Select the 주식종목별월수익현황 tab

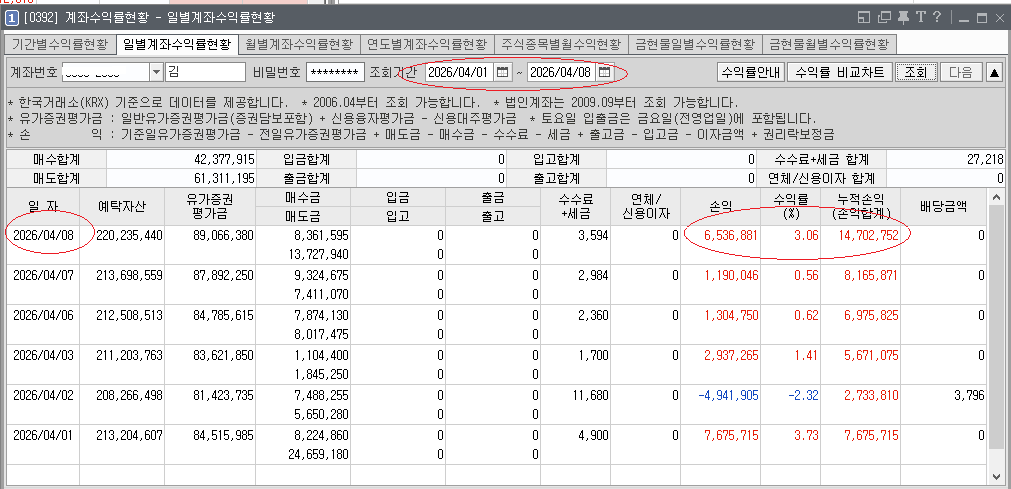pos(559,44)
